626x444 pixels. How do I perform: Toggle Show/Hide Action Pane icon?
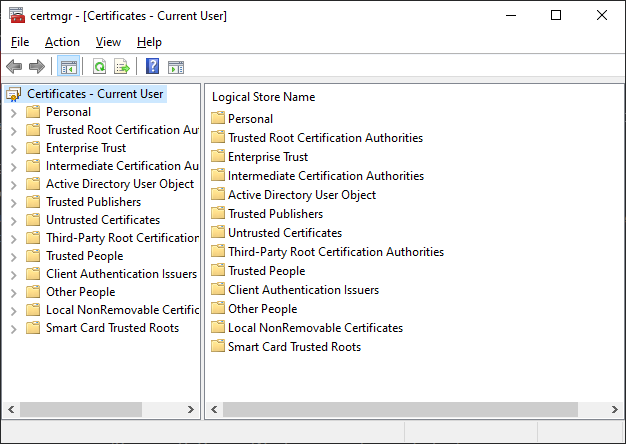pyautogui.click(x=176, y=67)
